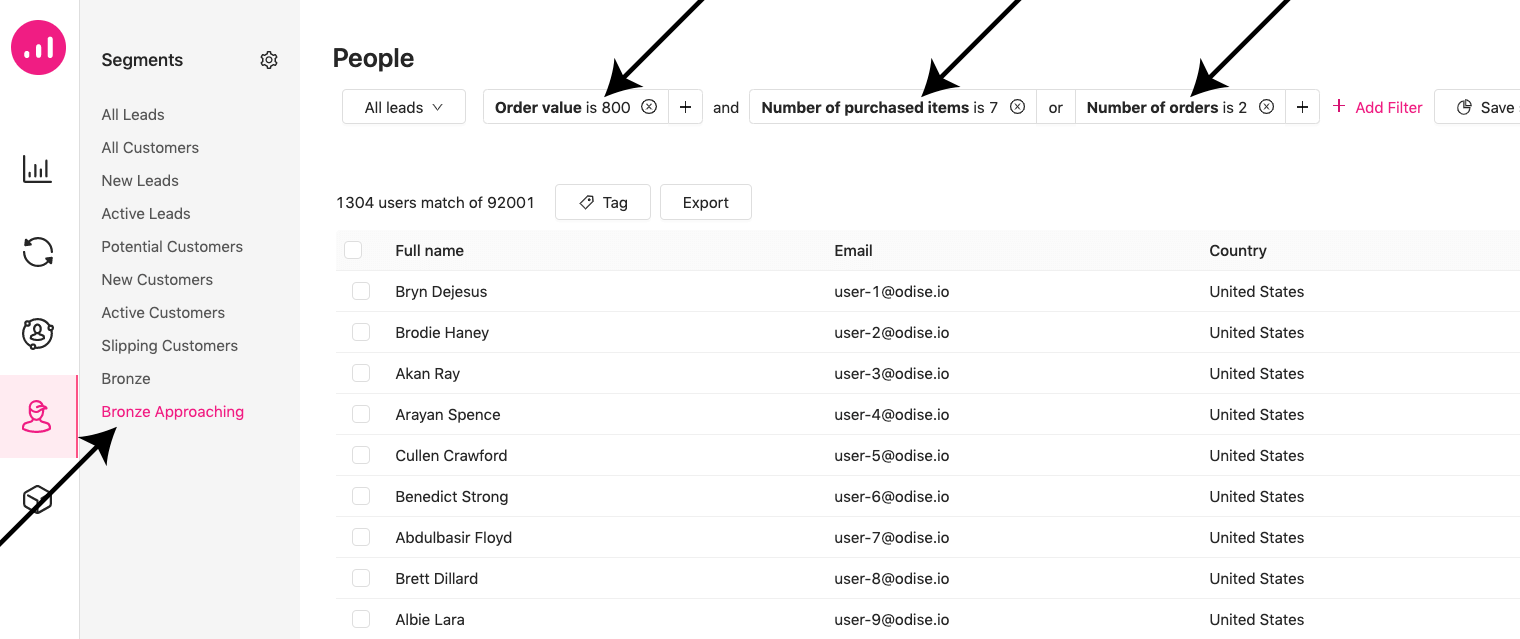Add condition after Number of orders filter

pyautogui.click(x=1301, y=107)
